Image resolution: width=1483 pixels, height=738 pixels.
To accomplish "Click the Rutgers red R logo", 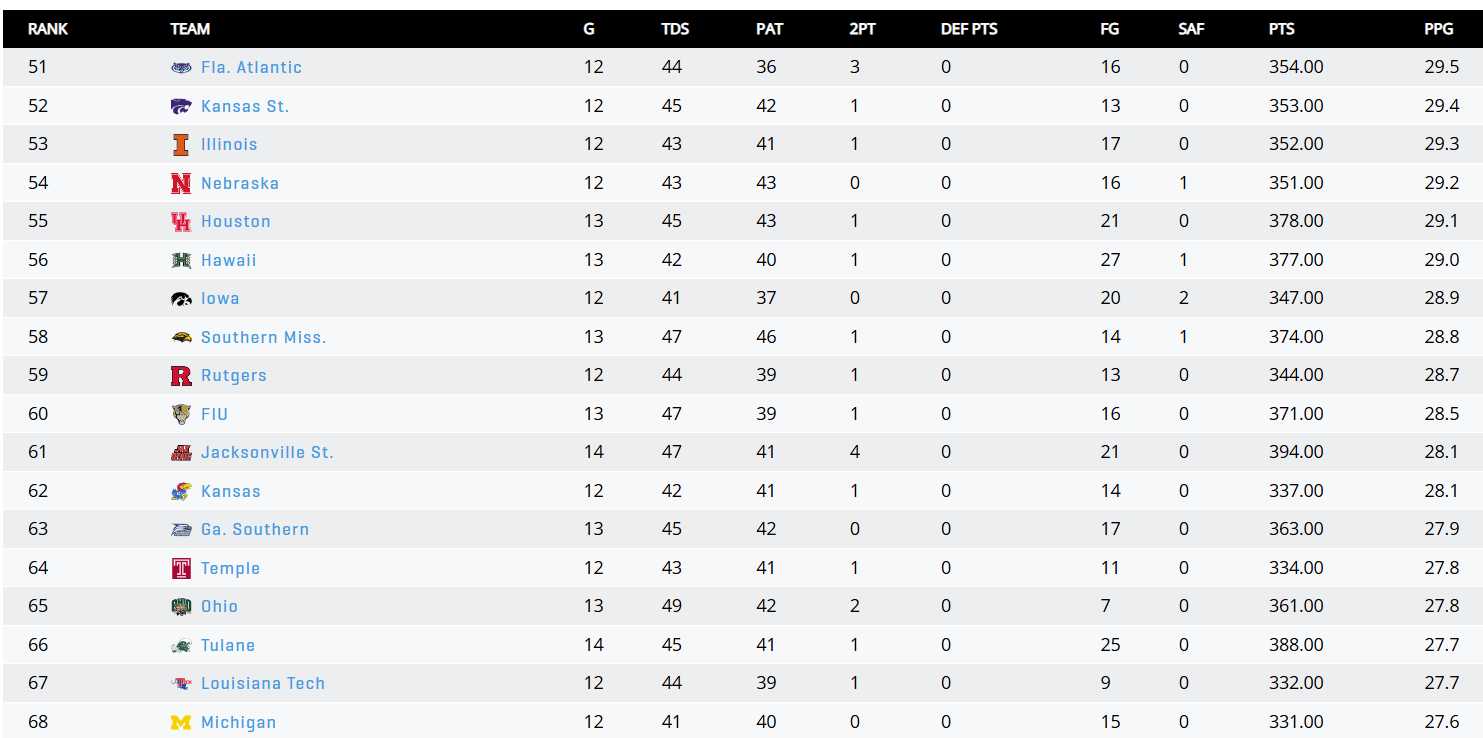I will (x=181, y=376).
